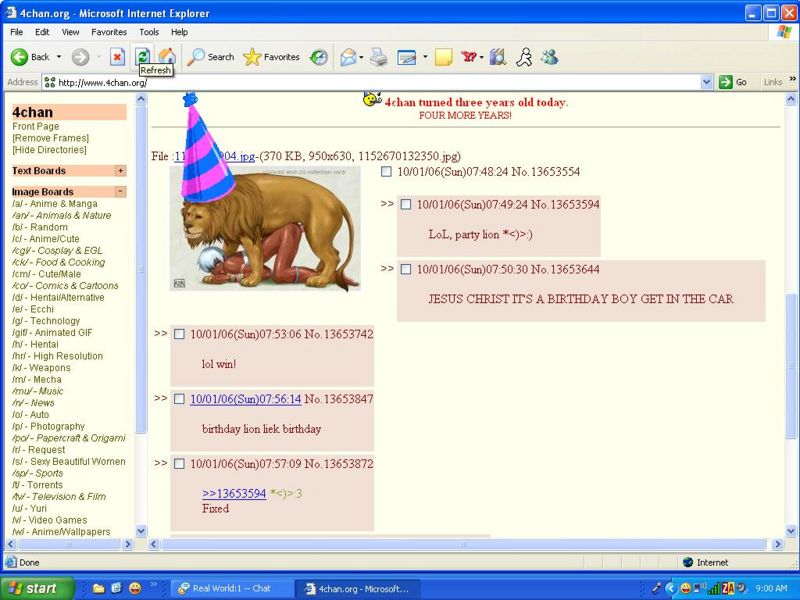This screenshot has height=600, width=800.
Task: Open ZoneAlarm from the system tray
Action: tap(727, 589)
